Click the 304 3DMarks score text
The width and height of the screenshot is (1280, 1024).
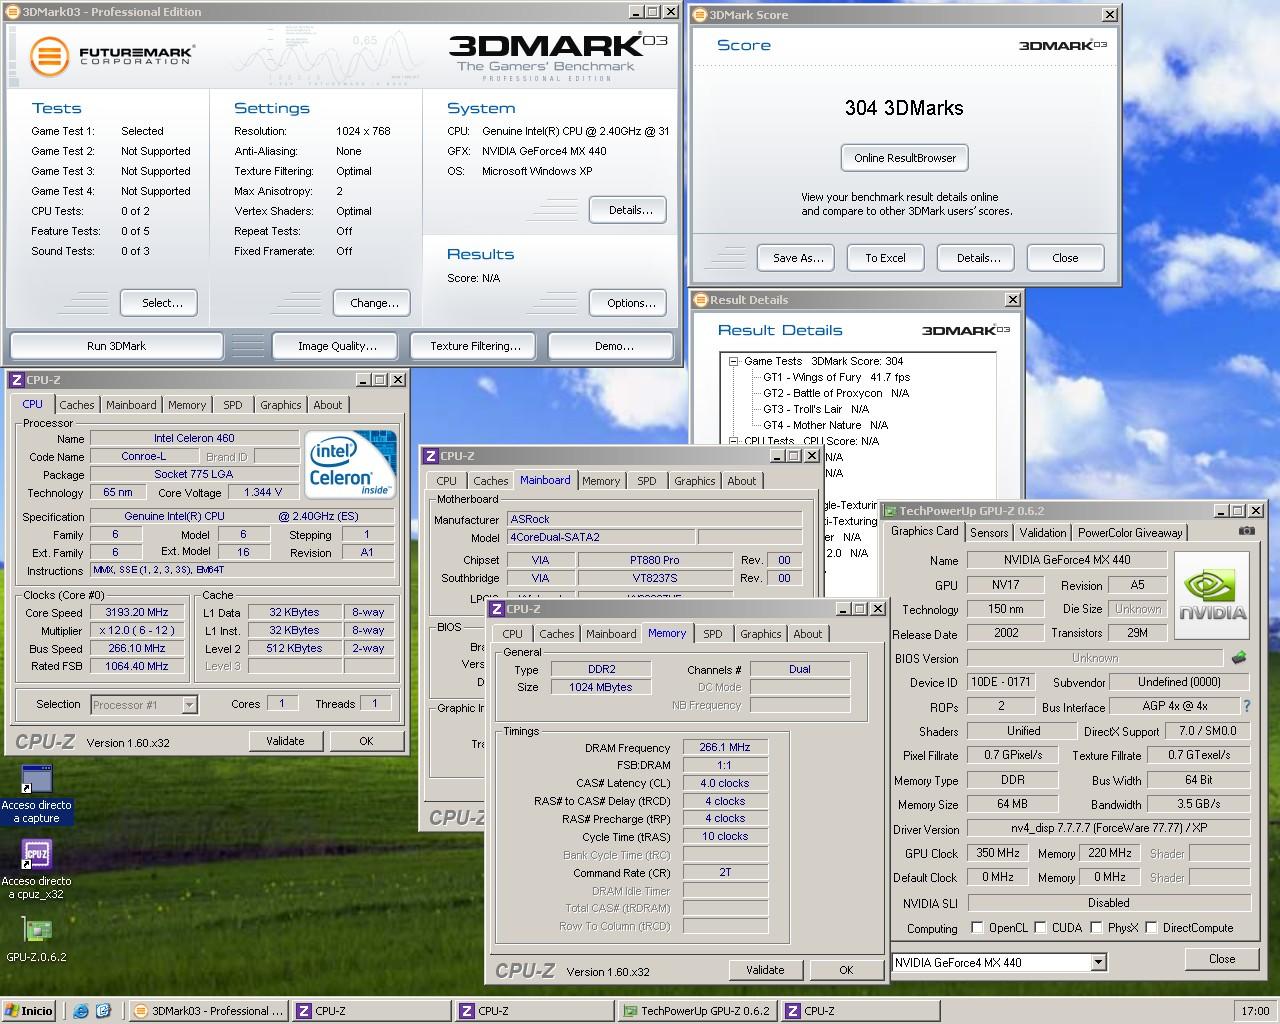904,108
